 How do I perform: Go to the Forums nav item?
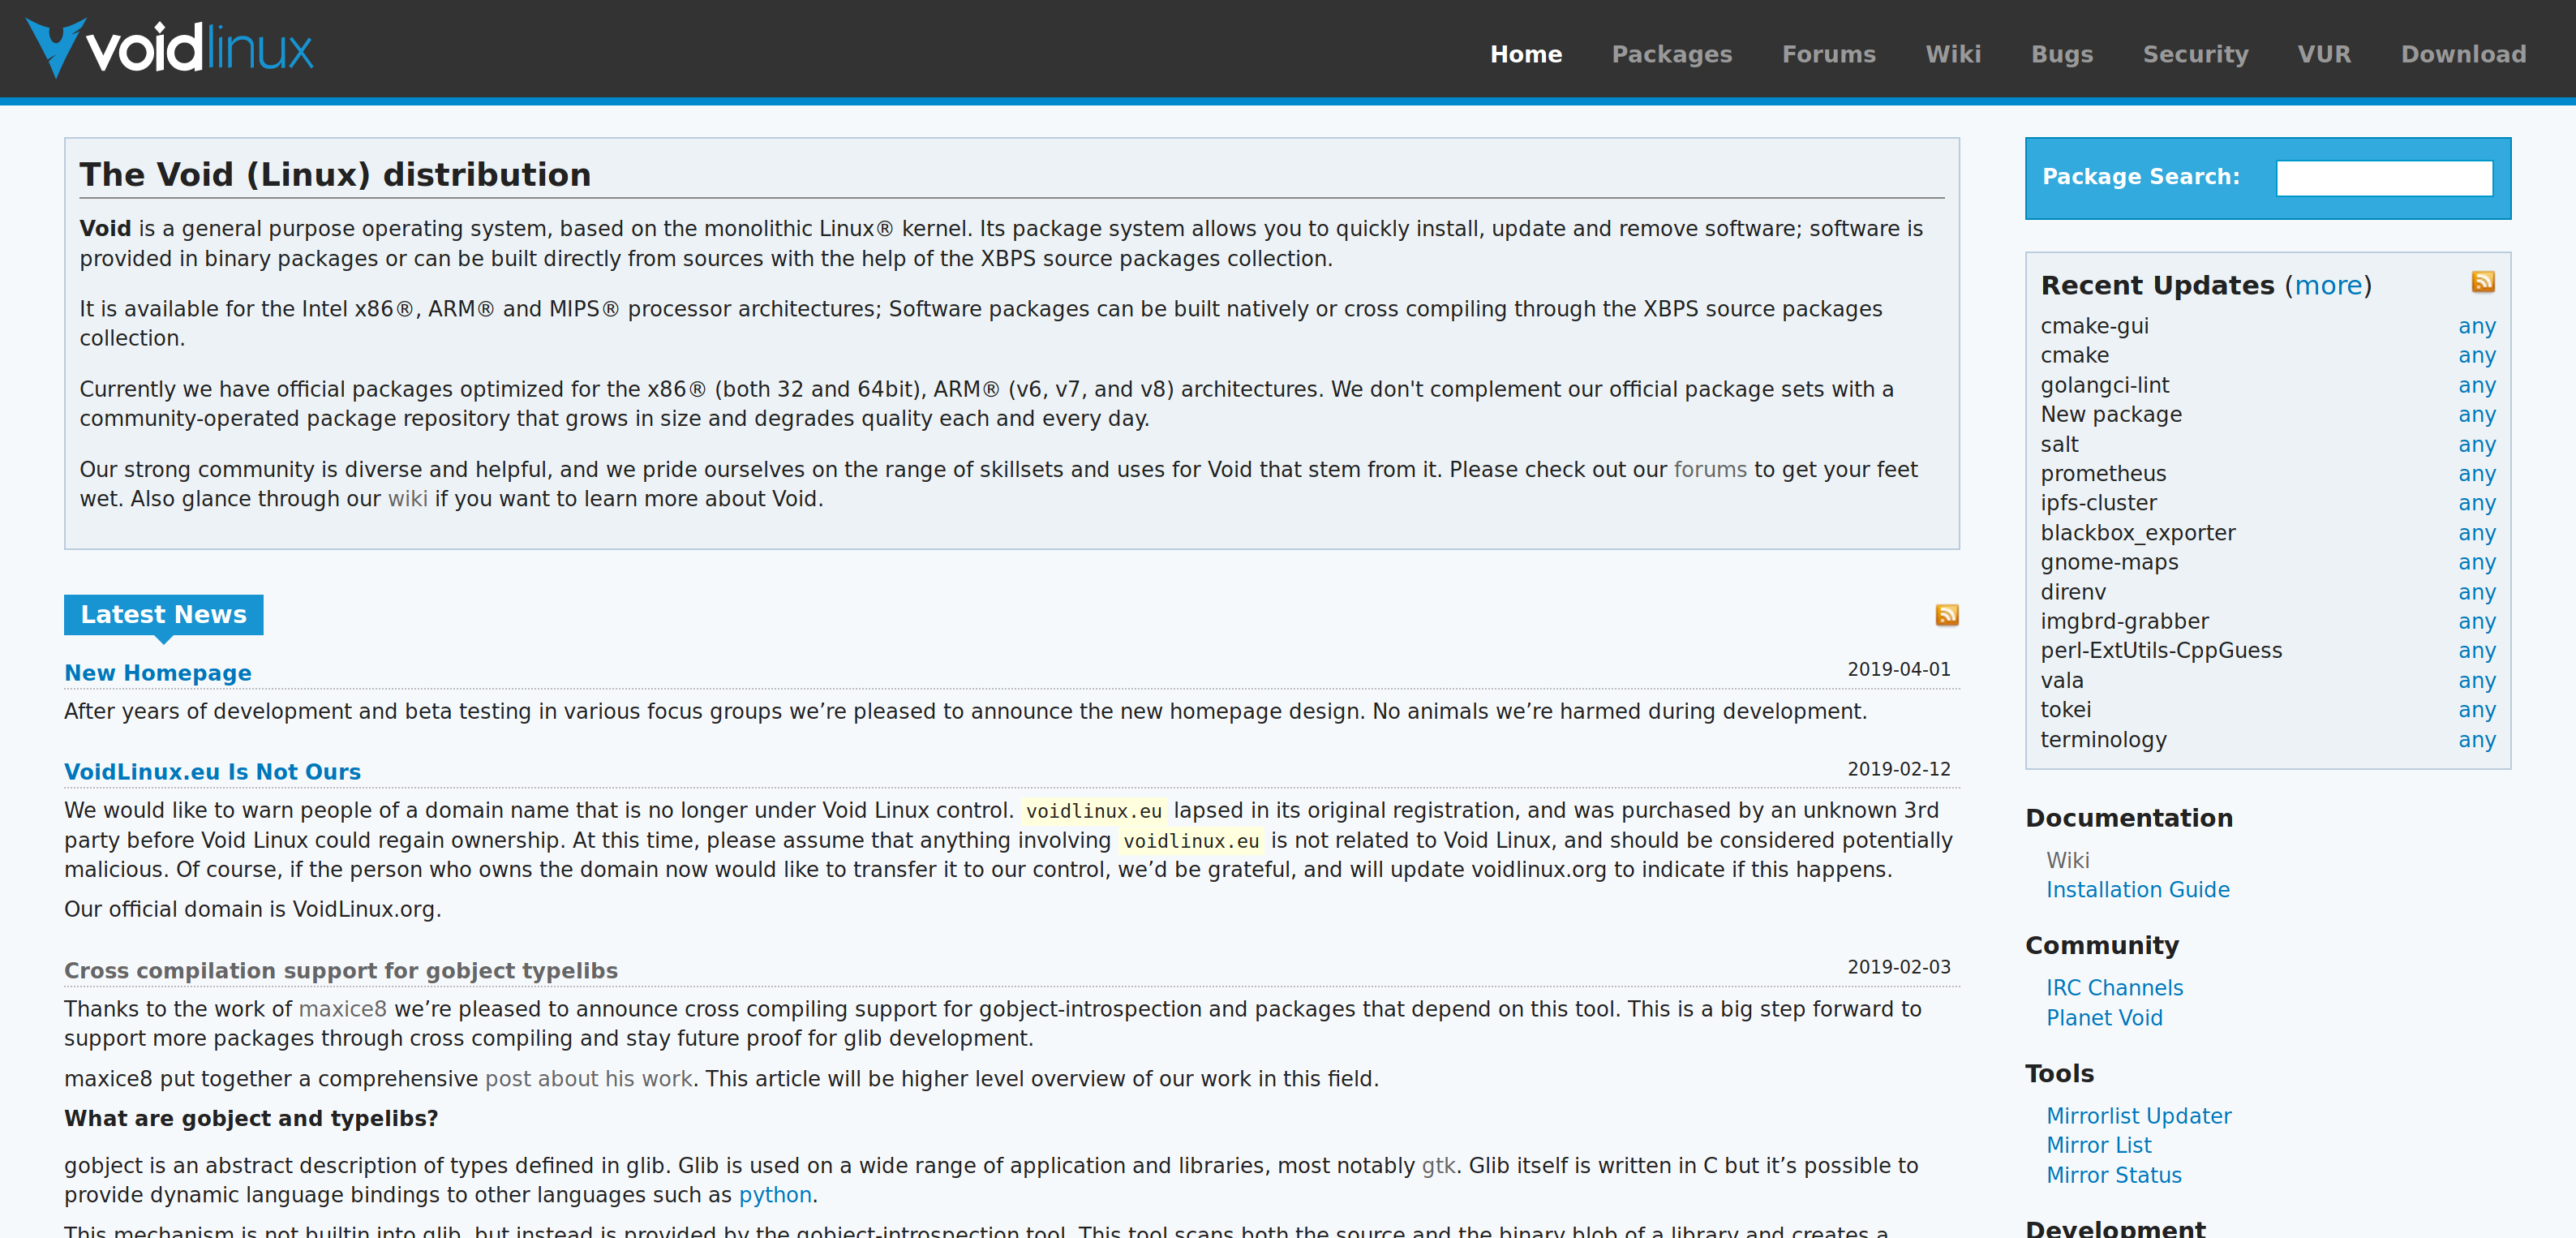point(1828,54)
